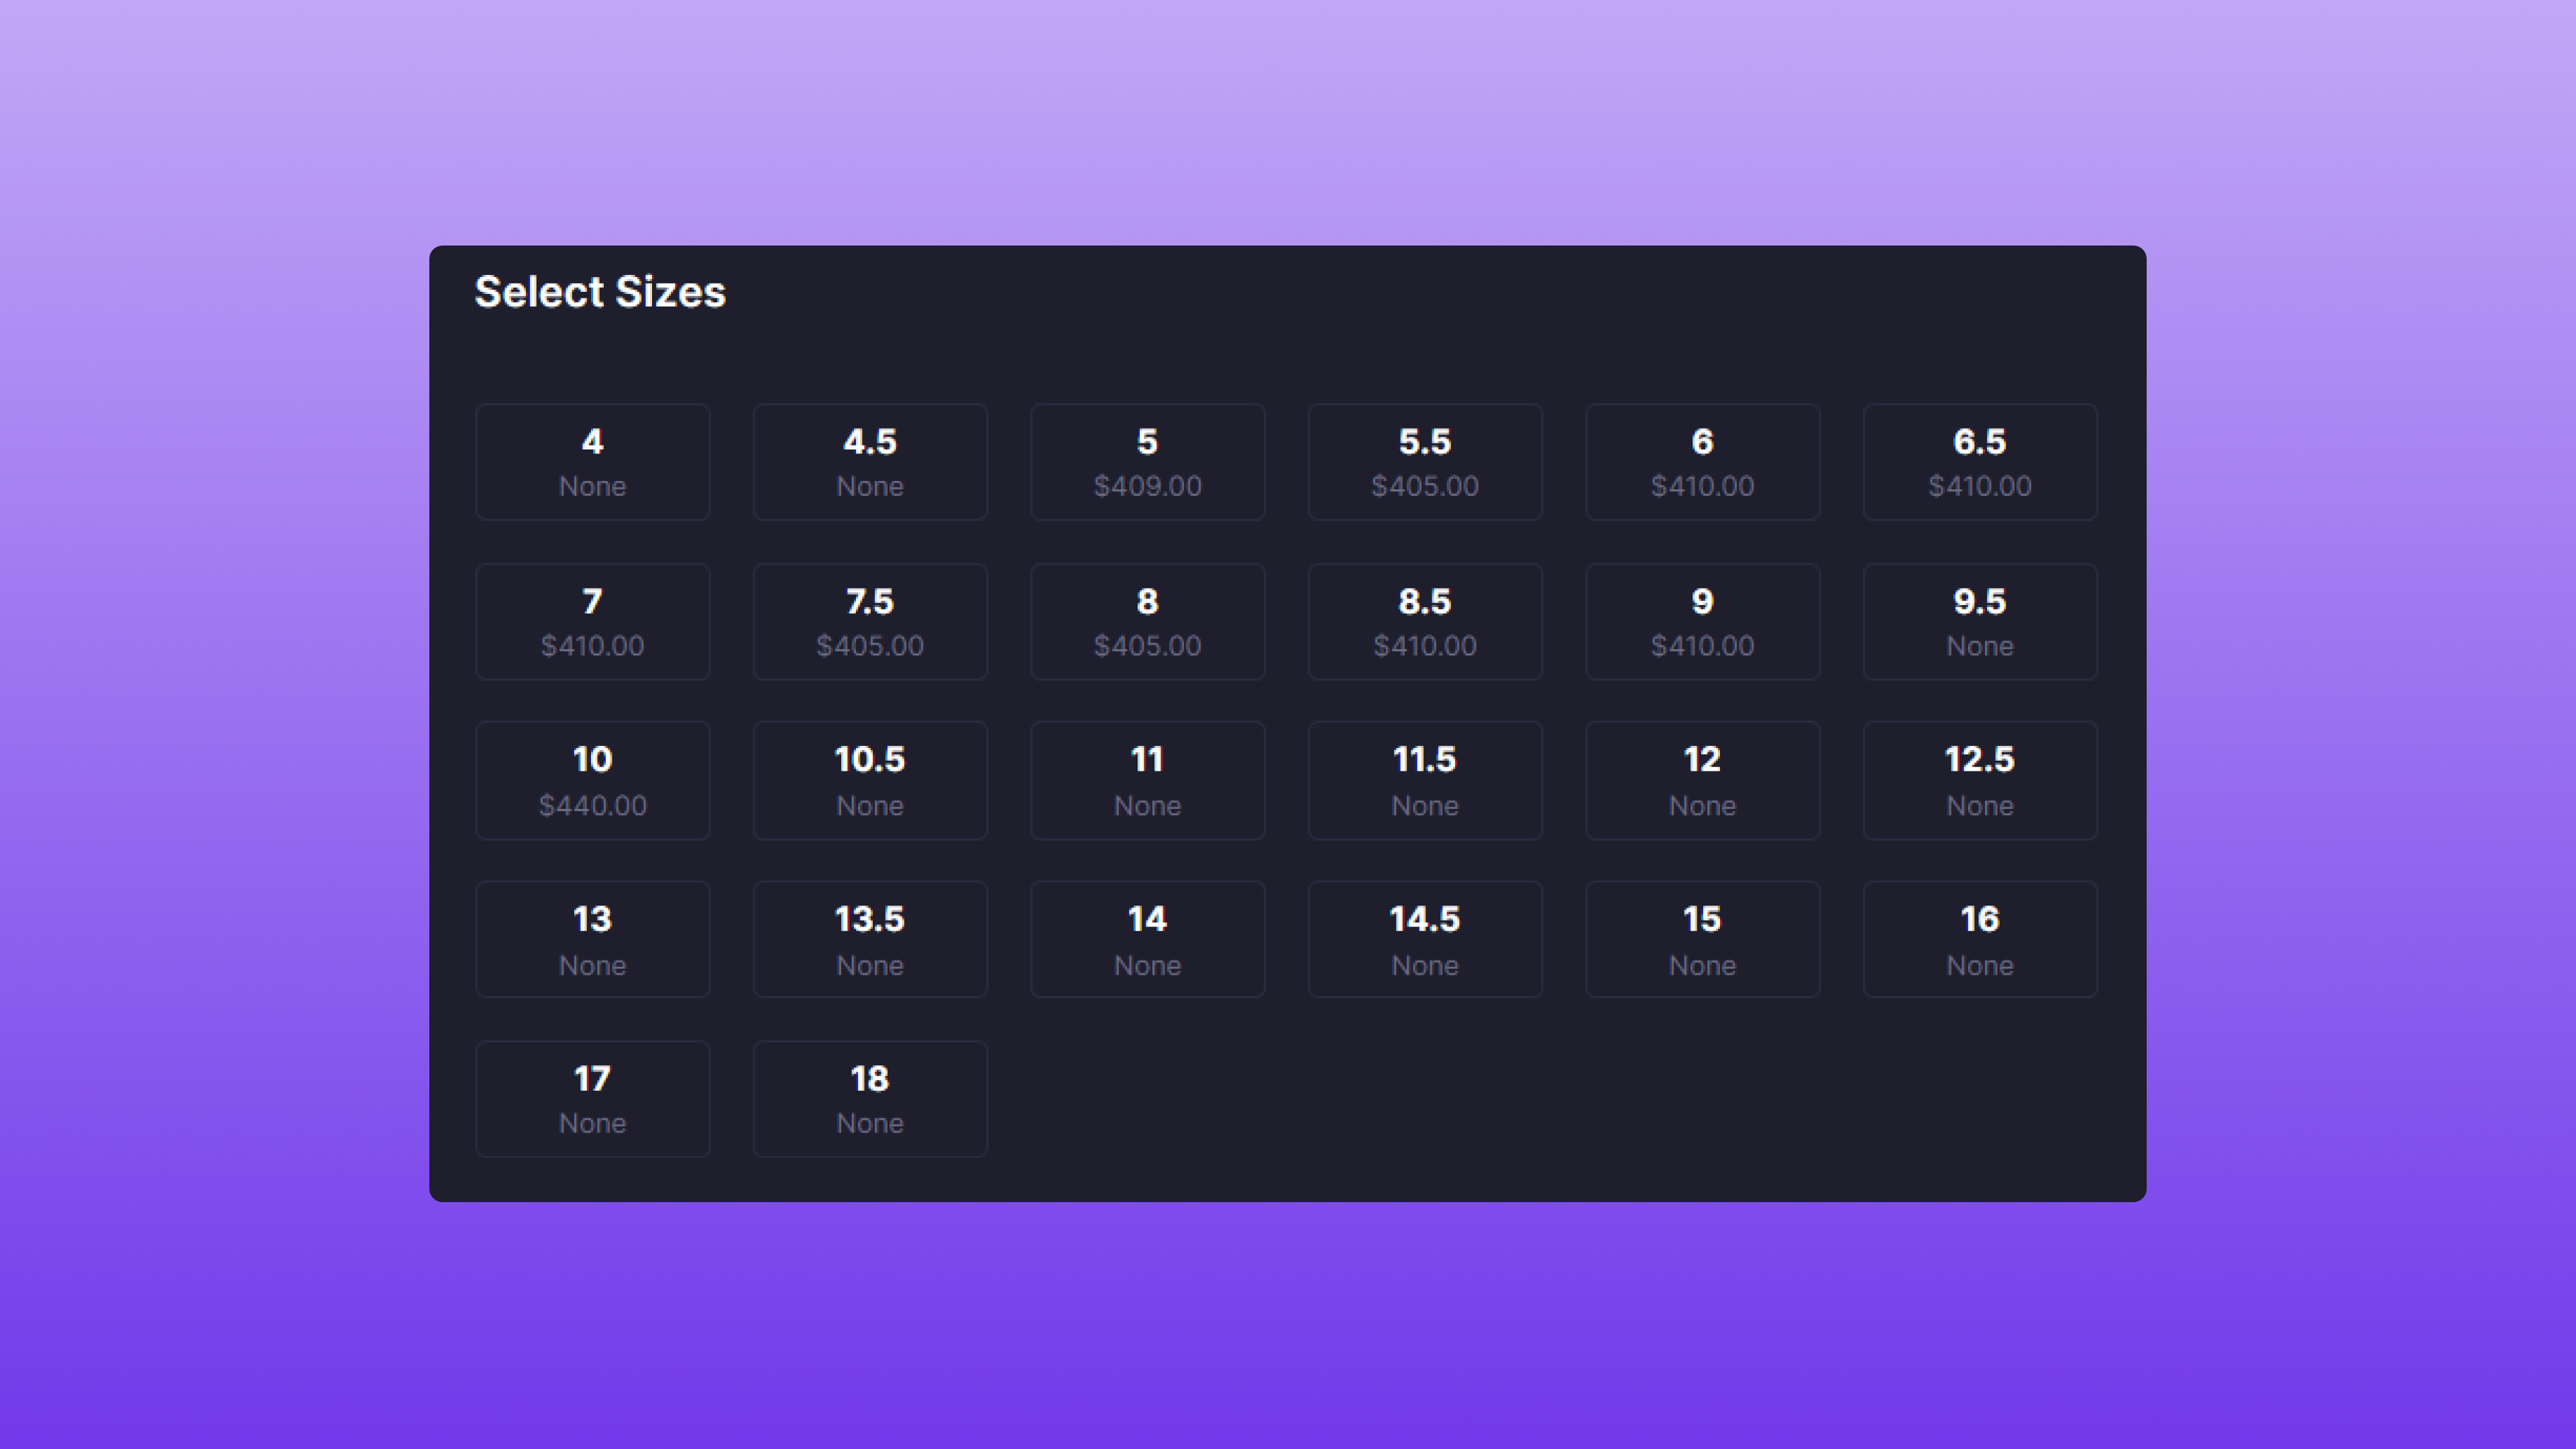This screenshot has width=2576, height=1449.
Task: Pick size 12.5 option
Action: pos(1979,780)
